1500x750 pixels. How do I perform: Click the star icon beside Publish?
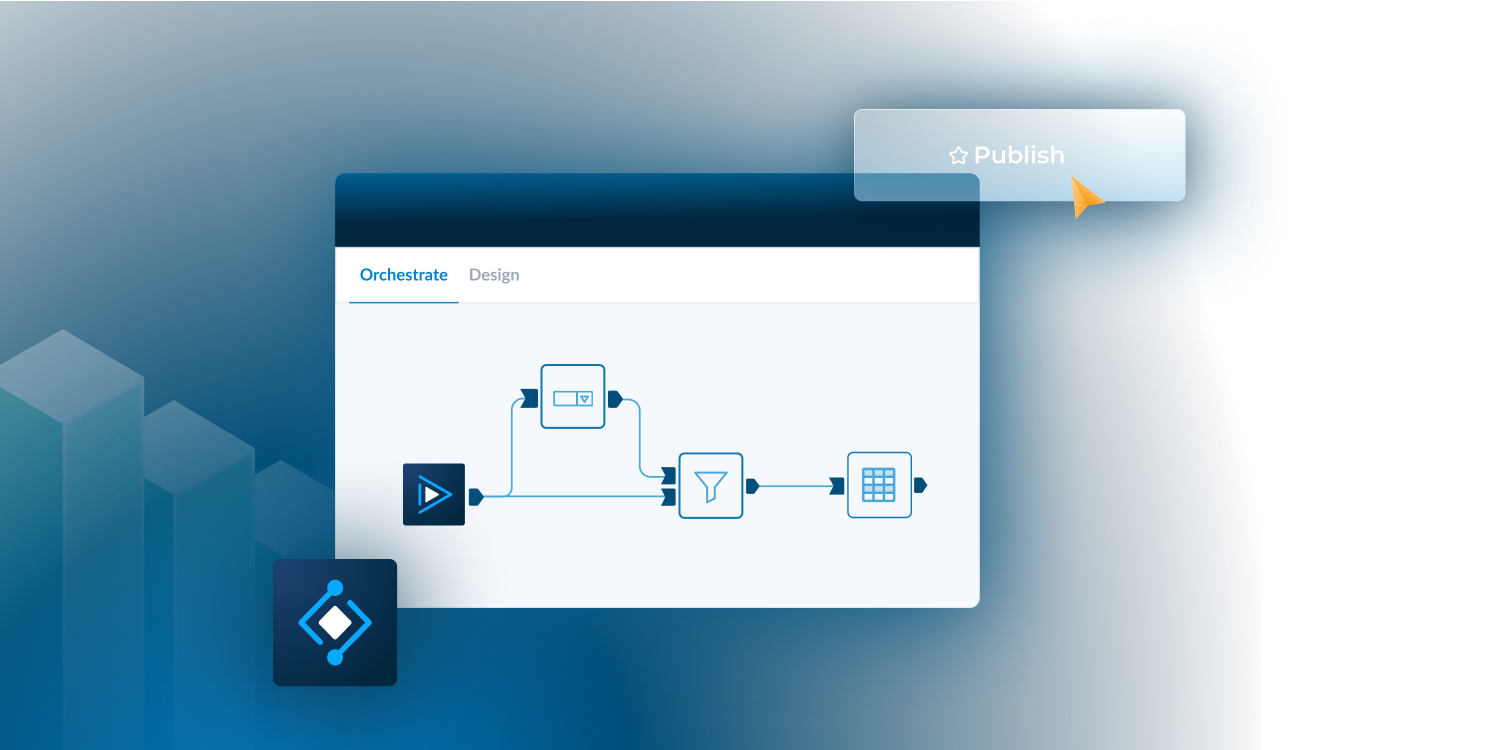point(958,156)
